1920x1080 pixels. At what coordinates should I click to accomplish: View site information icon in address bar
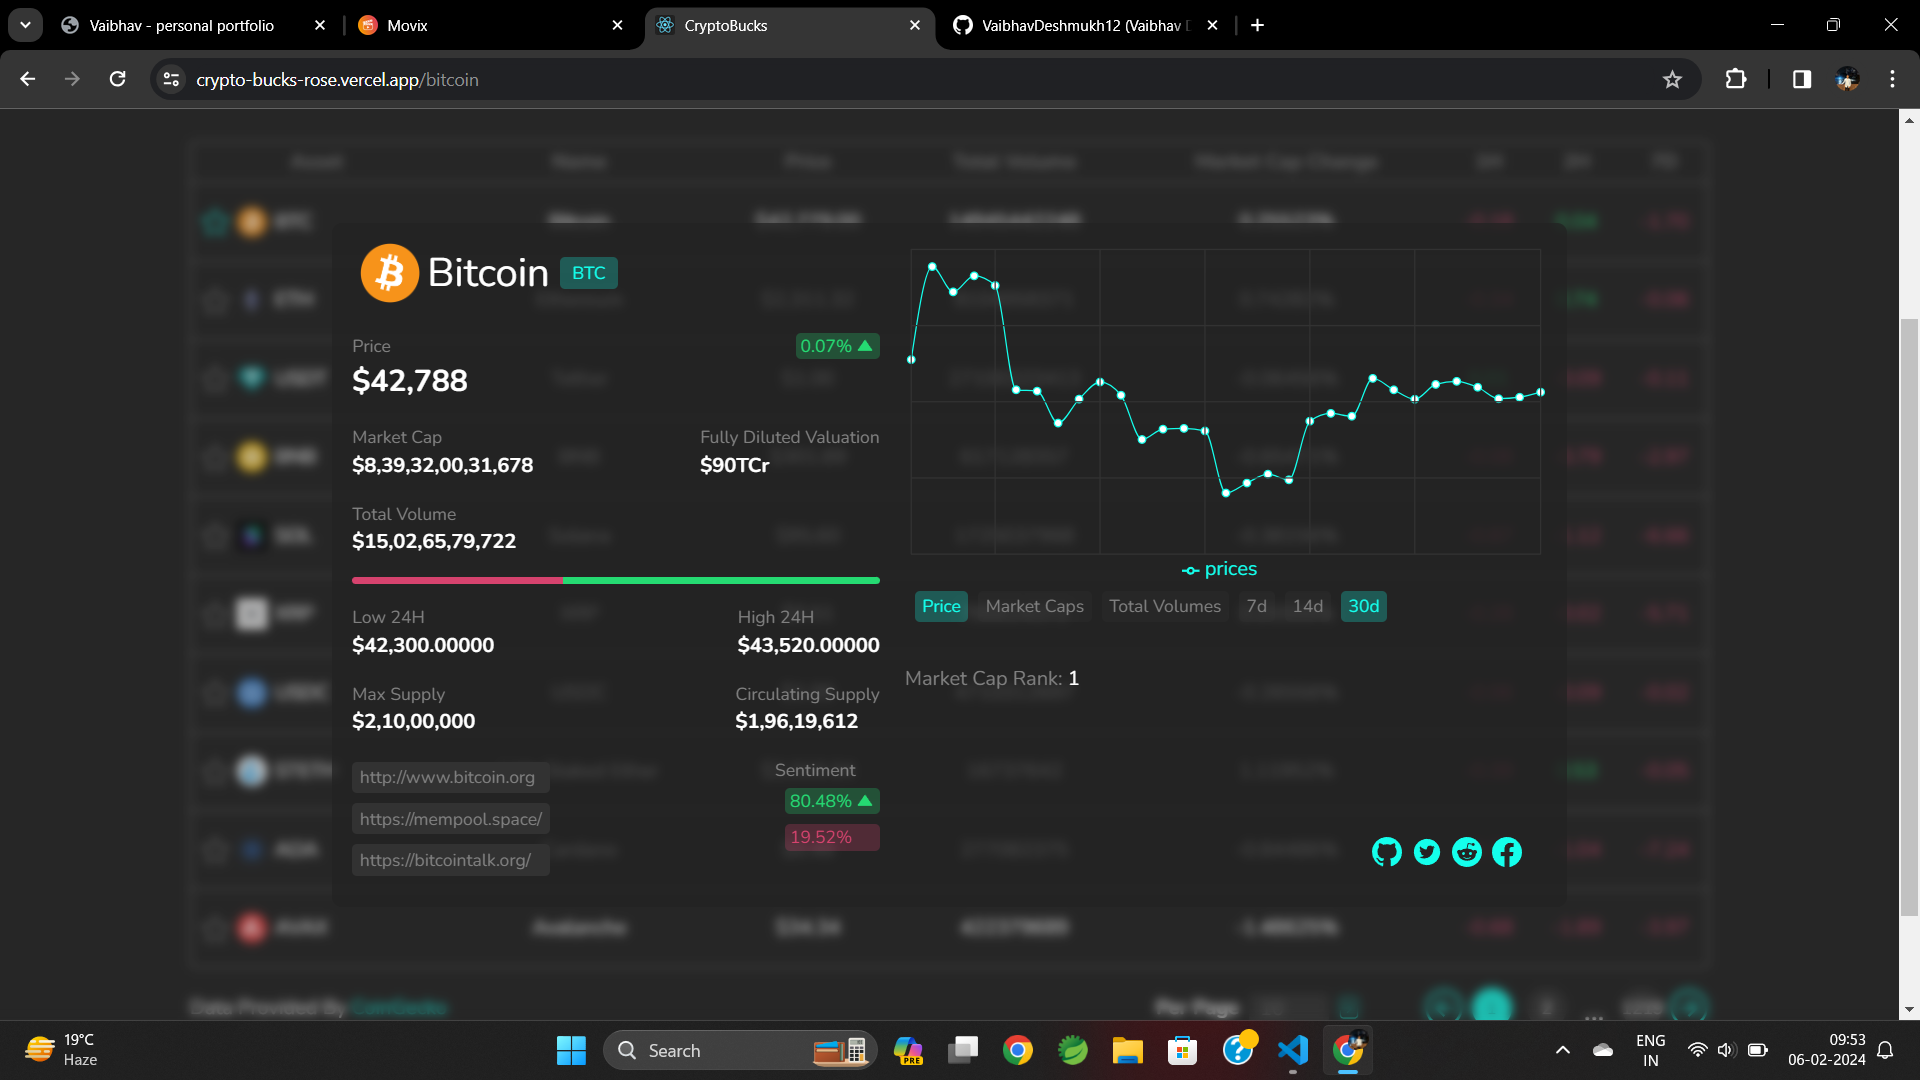coord(171,79)
